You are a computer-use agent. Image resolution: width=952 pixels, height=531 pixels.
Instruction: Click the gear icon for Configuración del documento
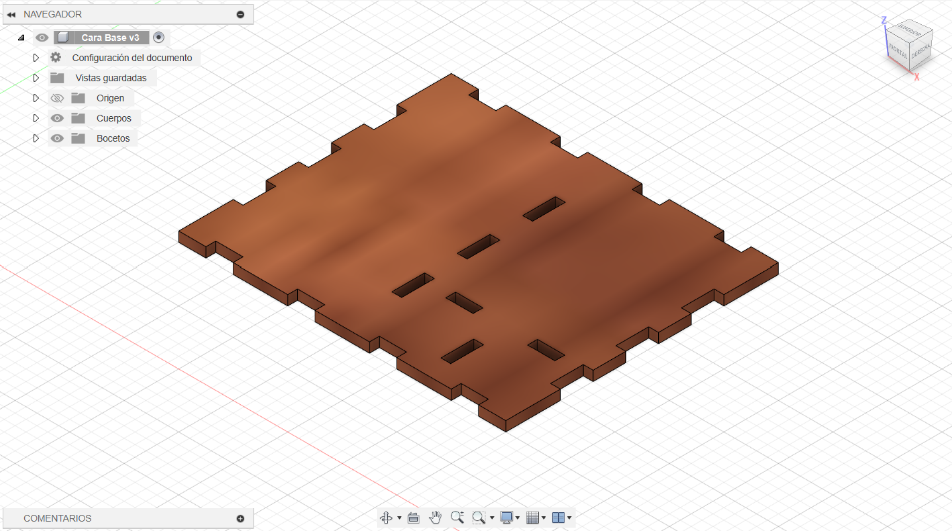56,58
